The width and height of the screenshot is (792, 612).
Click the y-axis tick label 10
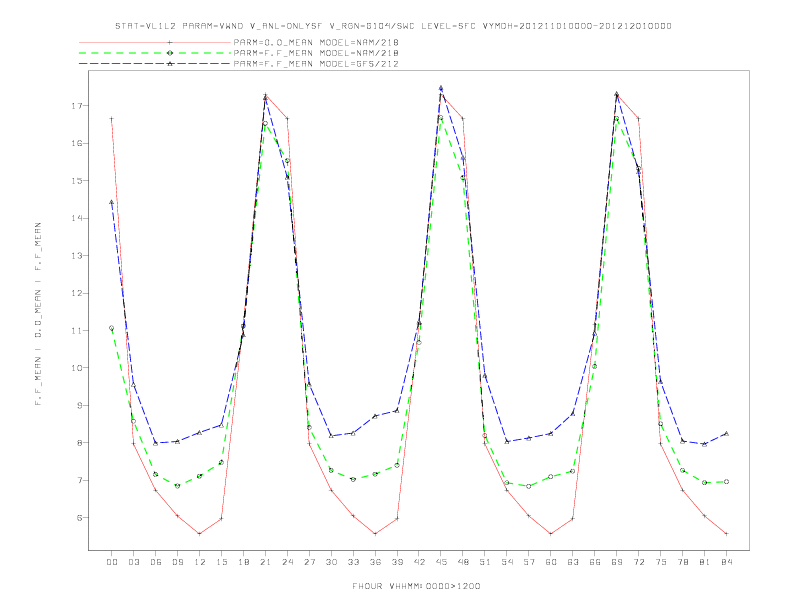click(77, 368)
